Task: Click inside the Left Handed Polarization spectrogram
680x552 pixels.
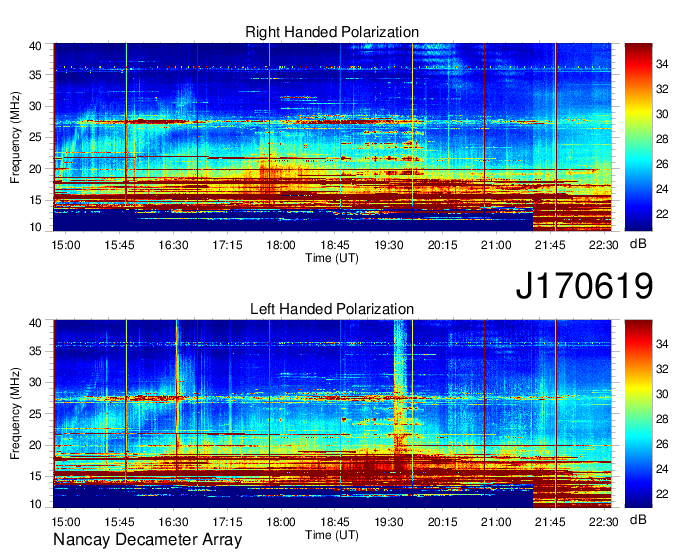Action: (332, 414)
